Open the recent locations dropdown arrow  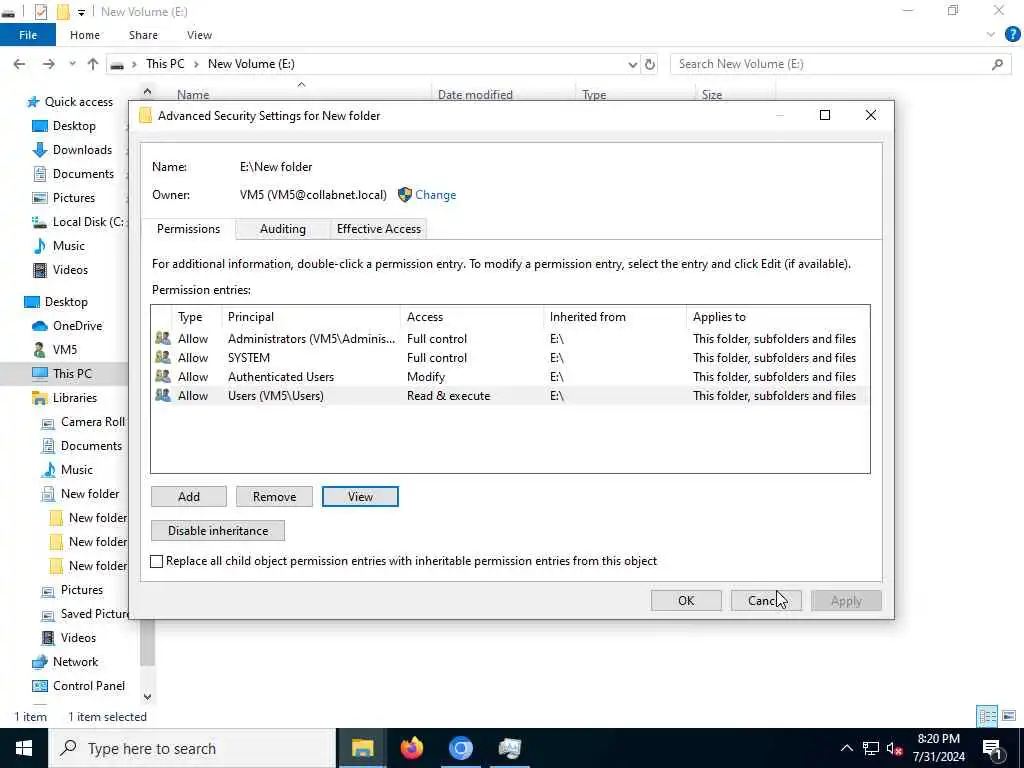tap(72, 64)
